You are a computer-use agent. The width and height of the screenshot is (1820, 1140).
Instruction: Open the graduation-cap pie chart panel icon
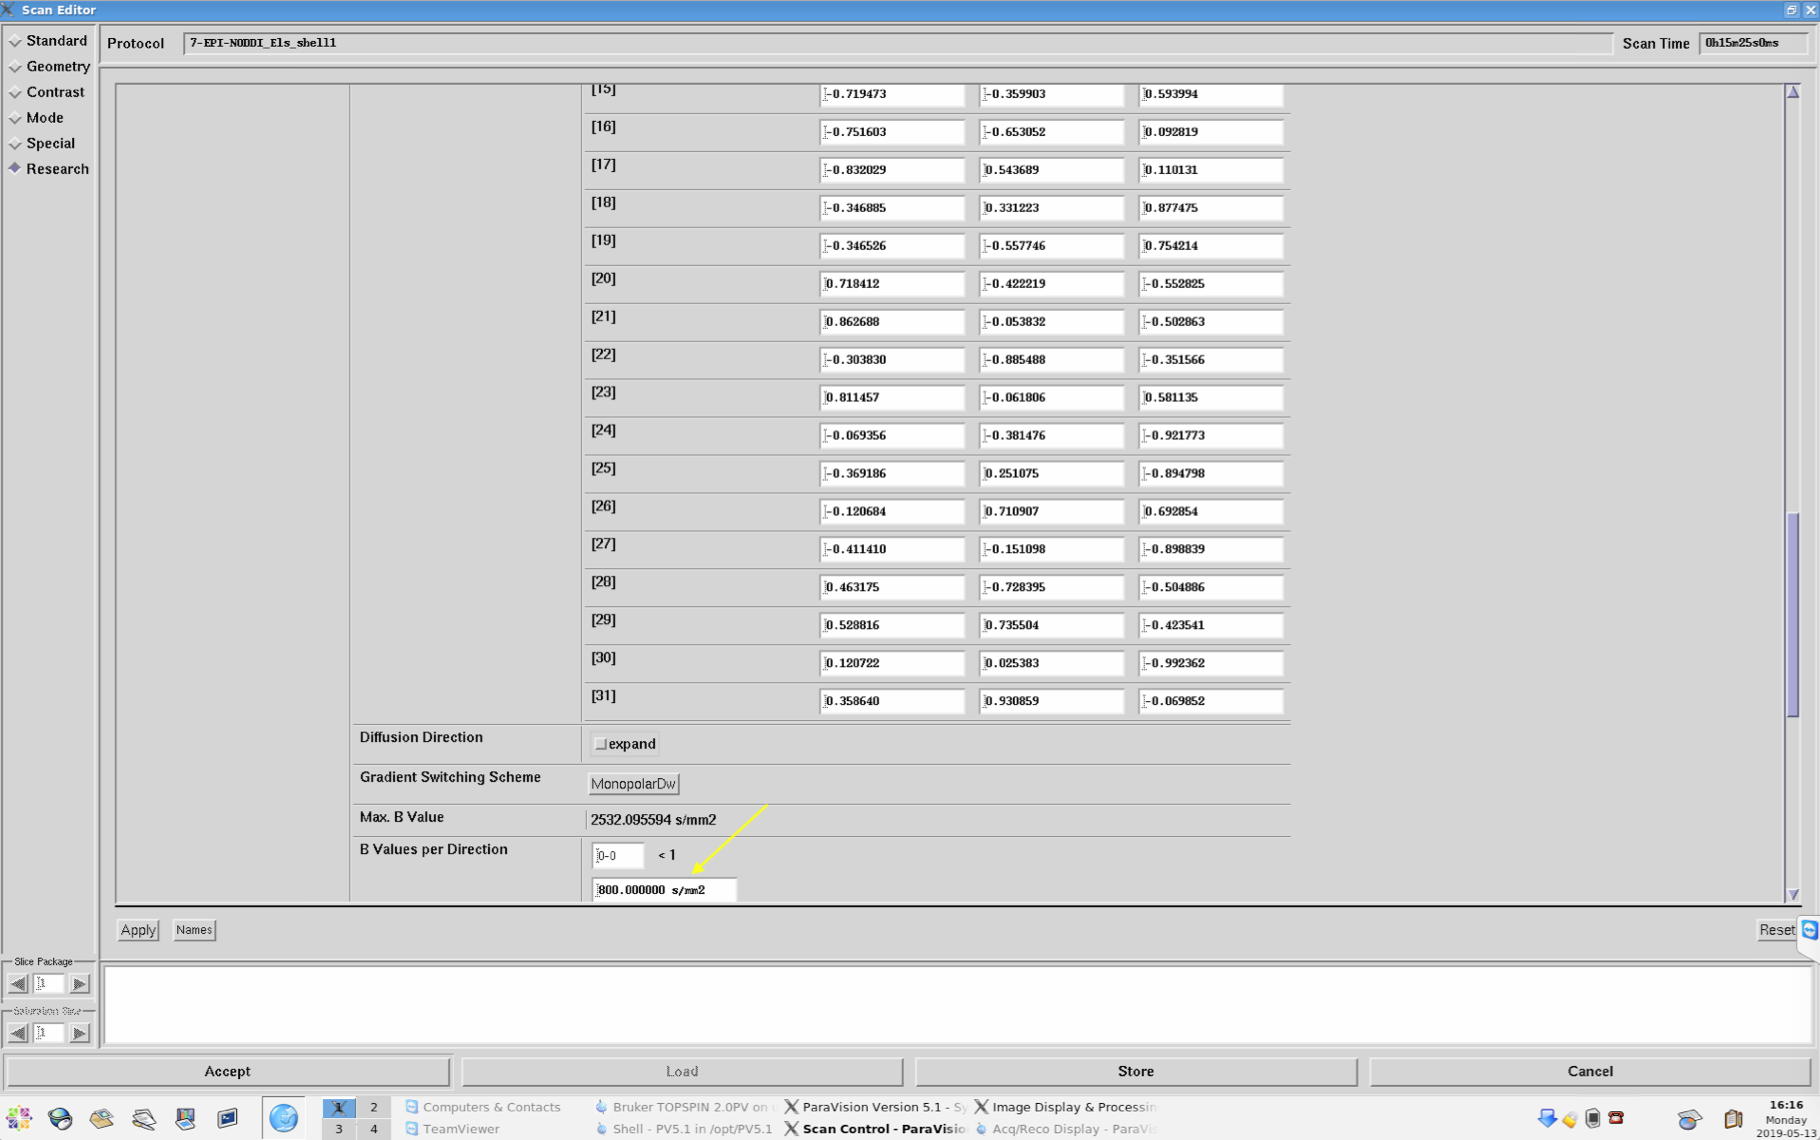point(1690,1119)
